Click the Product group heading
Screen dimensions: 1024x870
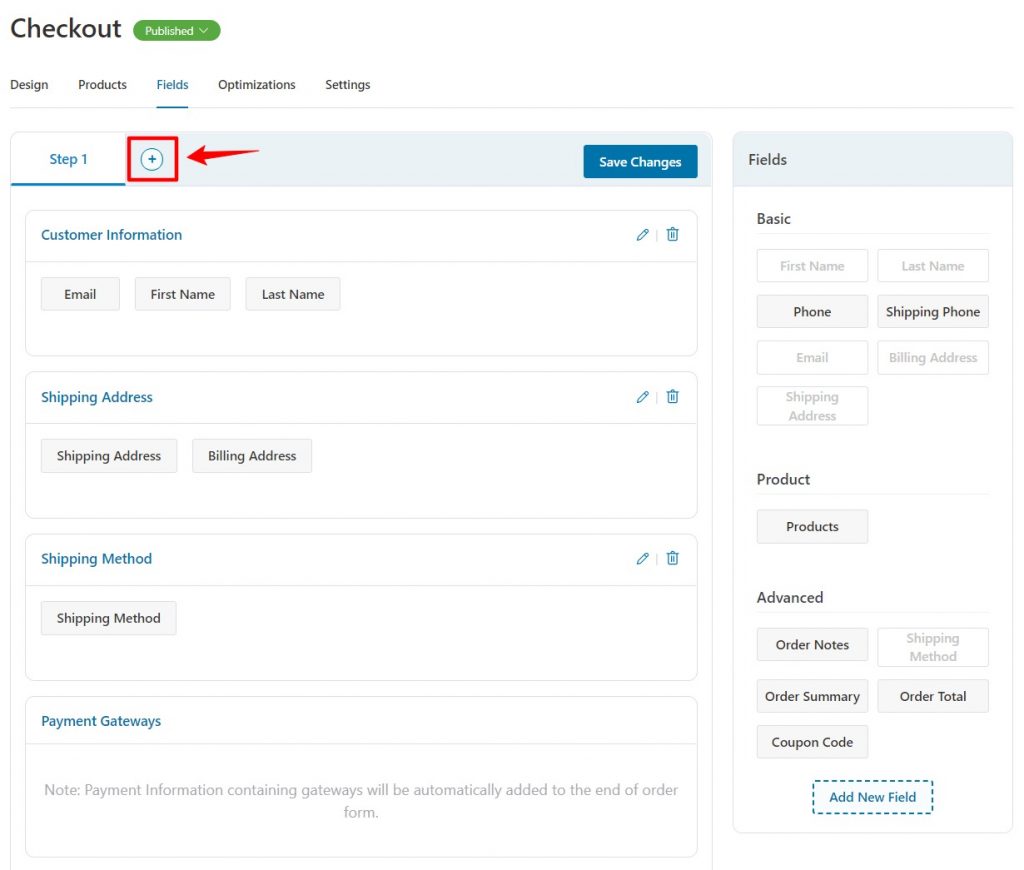pyautogui.click(x=783, y=479)
